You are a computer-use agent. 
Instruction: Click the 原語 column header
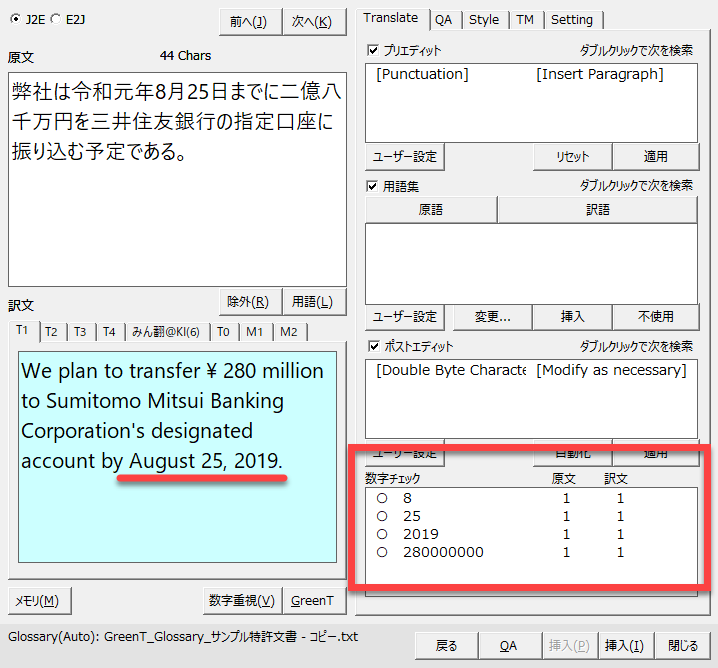[431, 210]
